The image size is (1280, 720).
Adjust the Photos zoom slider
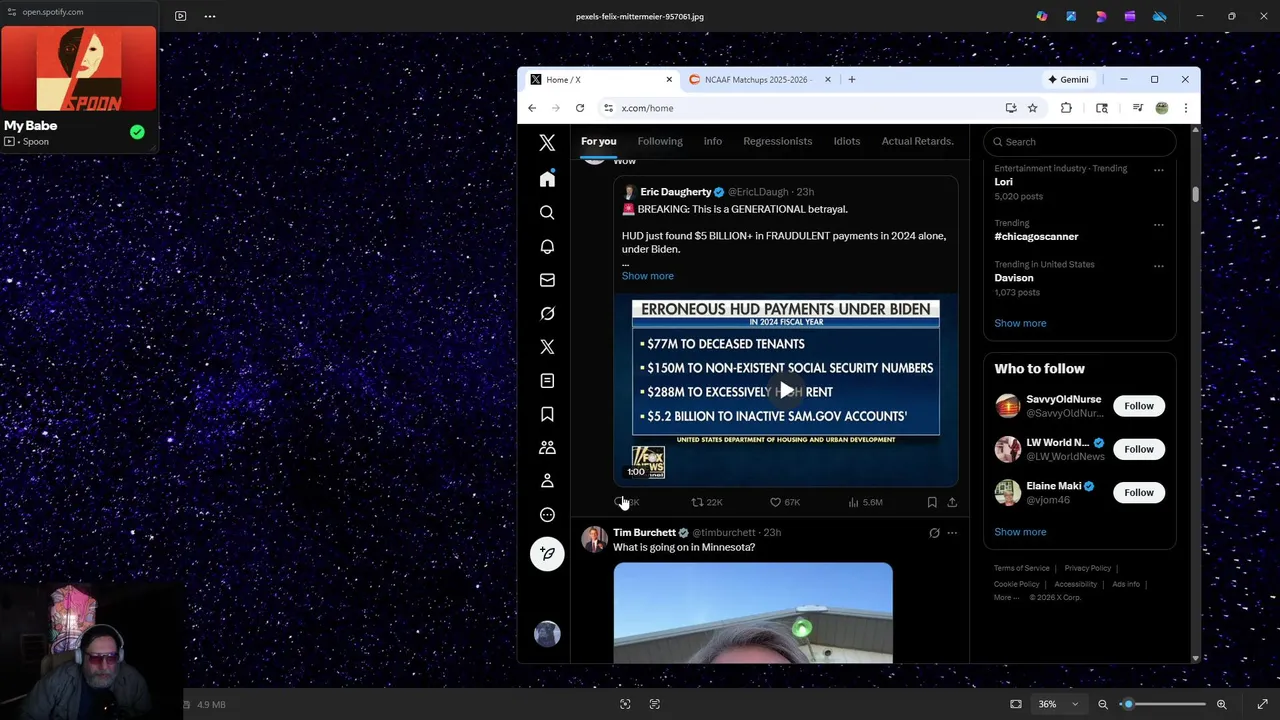click(x=1162, y=704)
